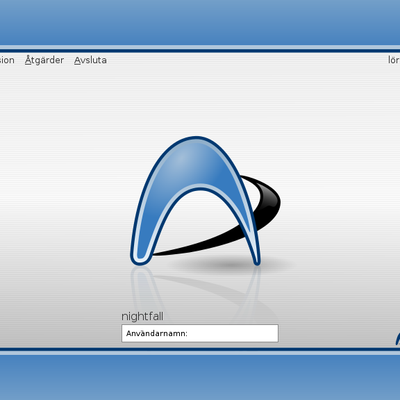Open the Åtgärder menu
The image size is (400, 400).
(x=44, y=60)
